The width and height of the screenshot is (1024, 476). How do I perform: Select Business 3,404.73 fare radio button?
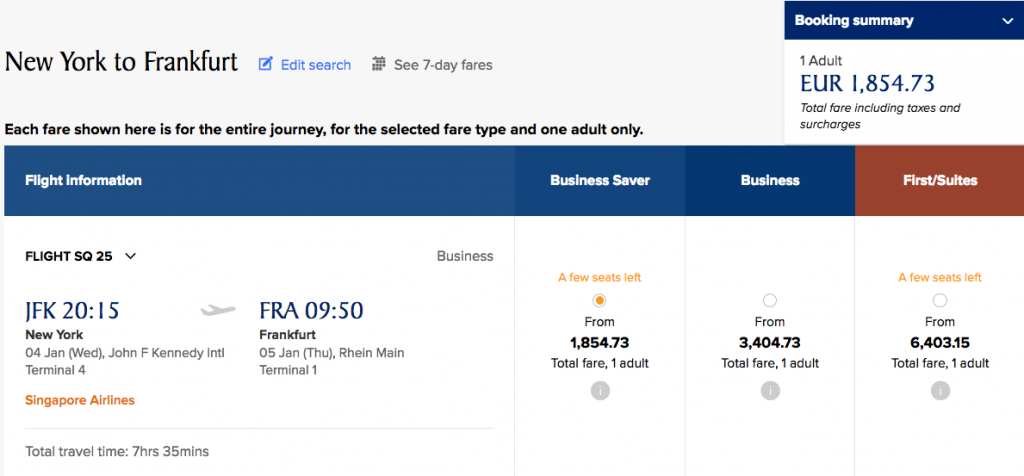point(770,300)
